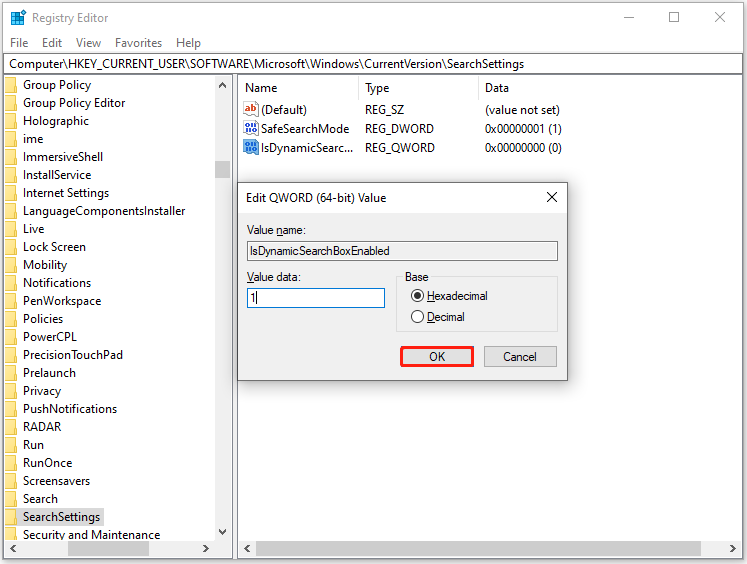Open the Favorites menu
747x564 pixels.
point(139,43)
